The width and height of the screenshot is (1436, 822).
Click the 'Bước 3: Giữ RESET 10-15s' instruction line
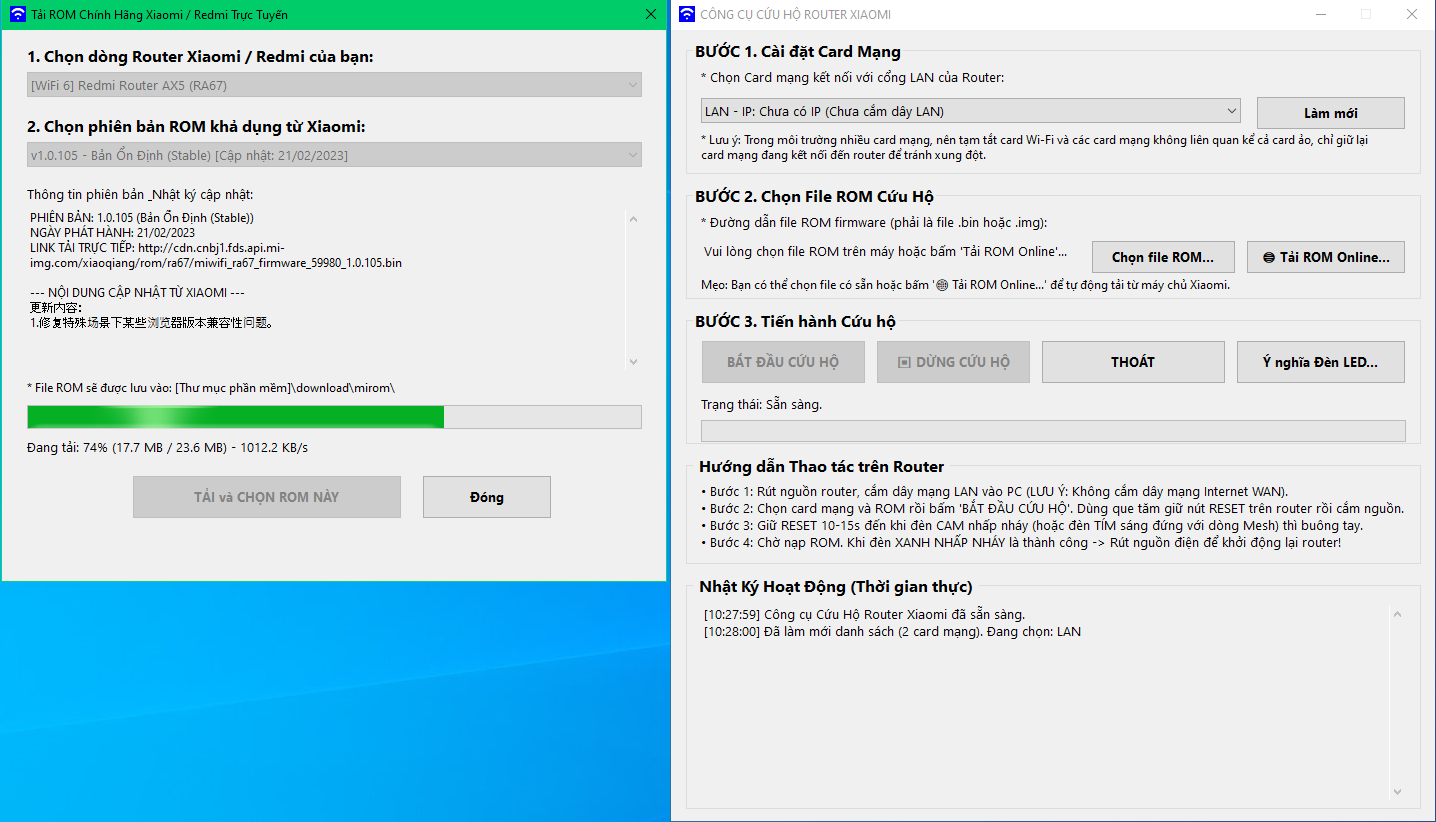[x=1032, y=525]
